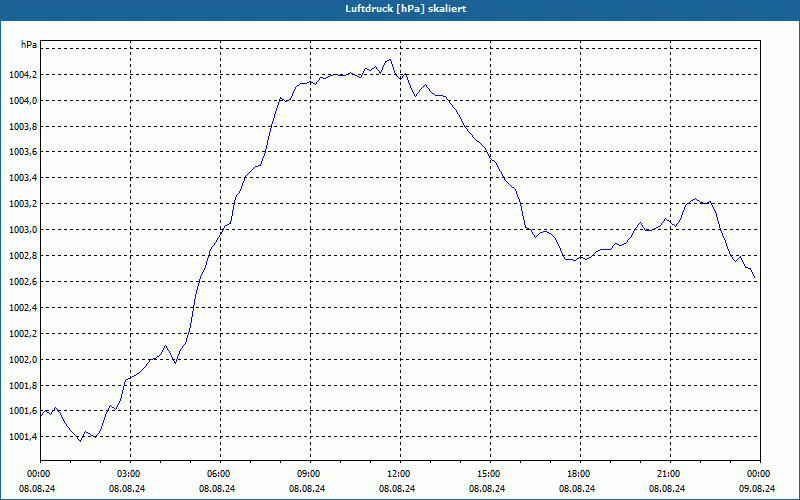Click the "09:00" time label
This screenshot has height=500, width=800.
[x=308, y=474]
